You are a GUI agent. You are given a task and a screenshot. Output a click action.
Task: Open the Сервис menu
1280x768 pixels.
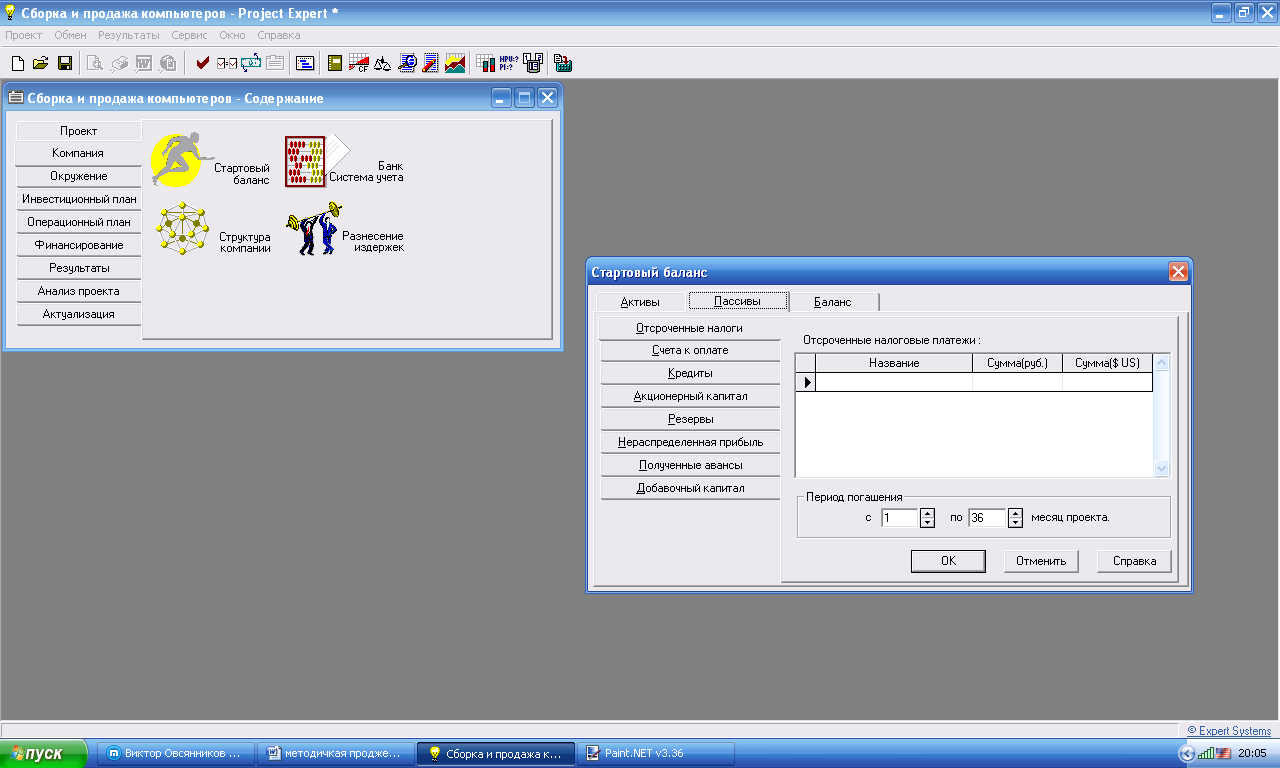189,35
